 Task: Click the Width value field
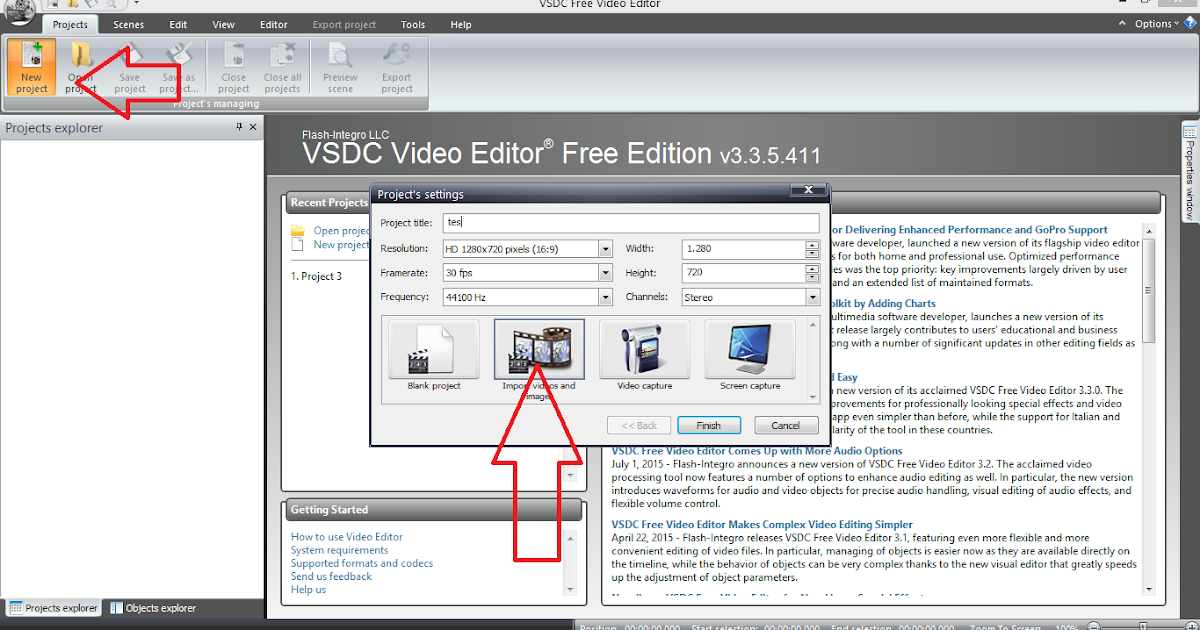[x=743, y=249]
